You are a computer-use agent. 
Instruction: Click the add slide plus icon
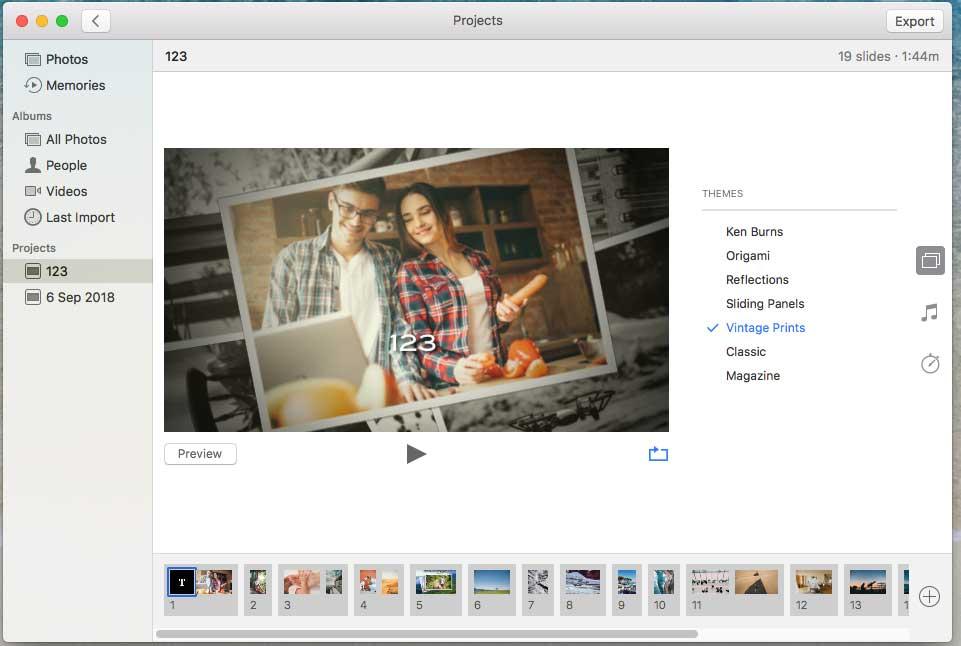point(929,596)
